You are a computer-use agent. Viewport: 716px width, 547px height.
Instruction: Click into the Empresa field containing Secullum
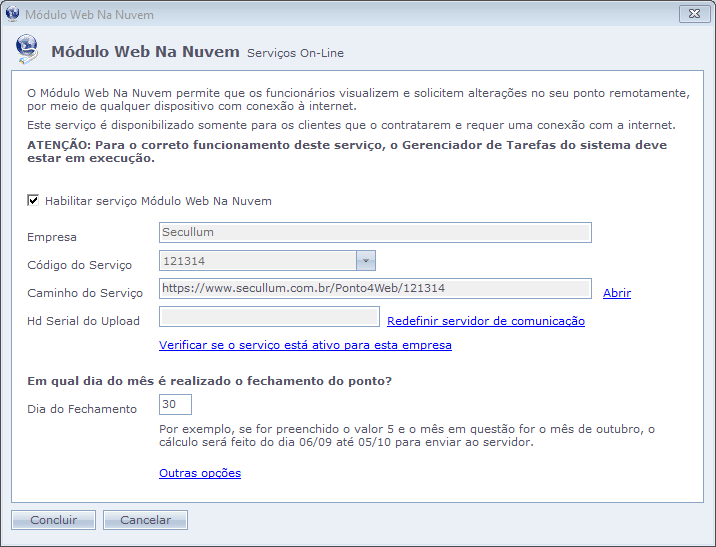(375, 233)
